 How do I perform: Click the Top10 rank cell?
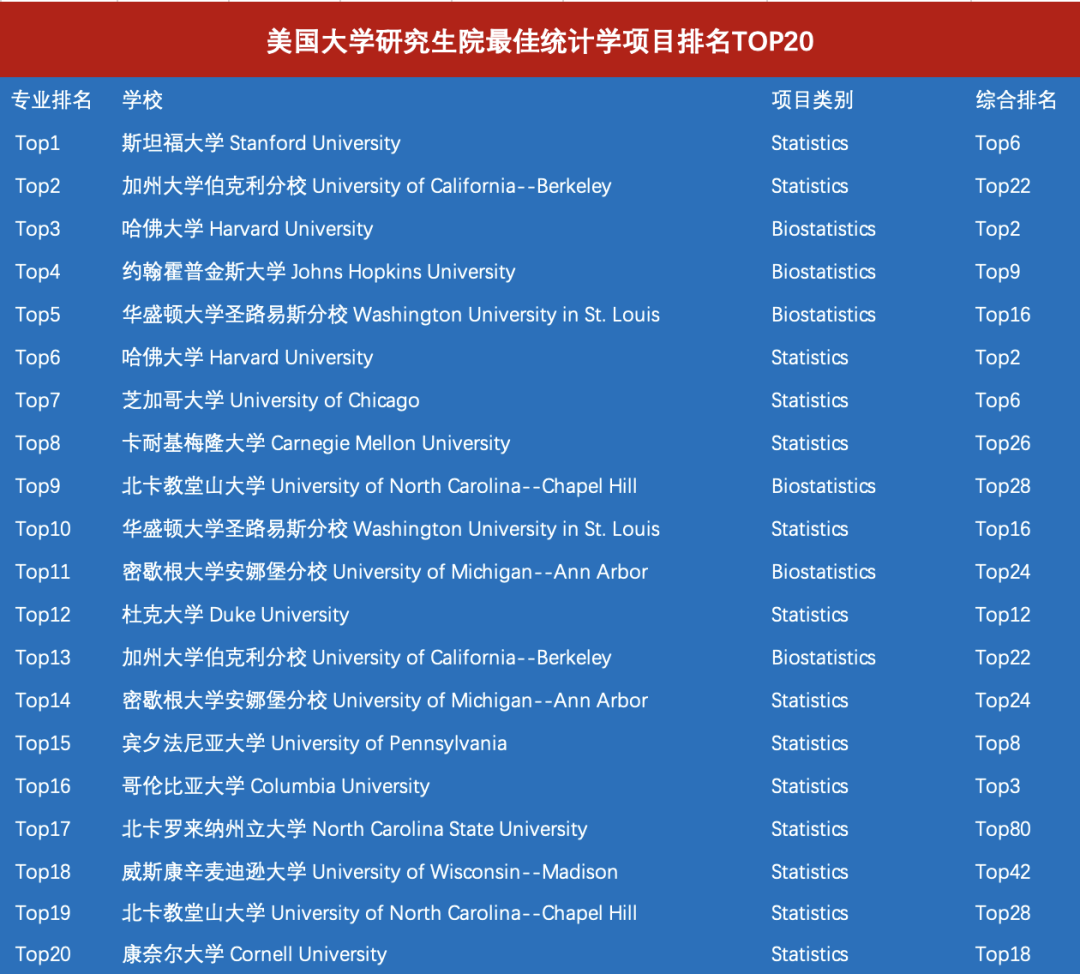click(43, 529)
